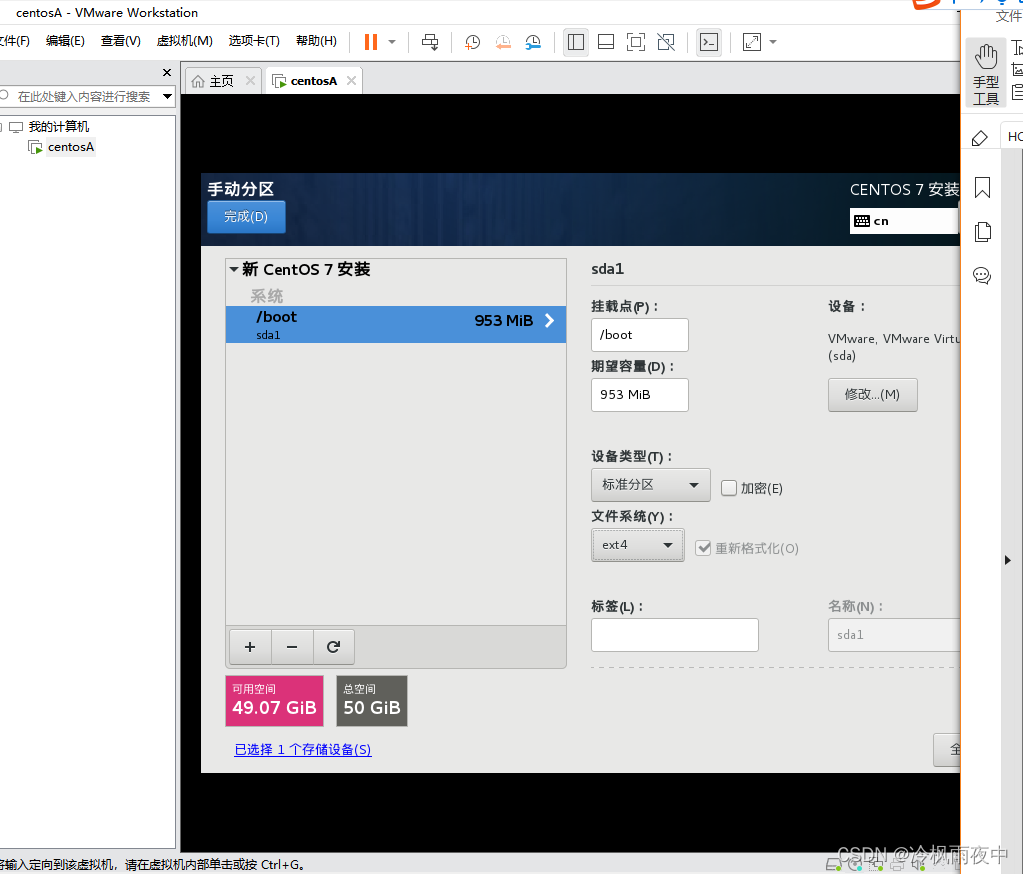Select the eraser icon in right panel
The height and width of the screenshot is (874, 1023).
point(979,138)
